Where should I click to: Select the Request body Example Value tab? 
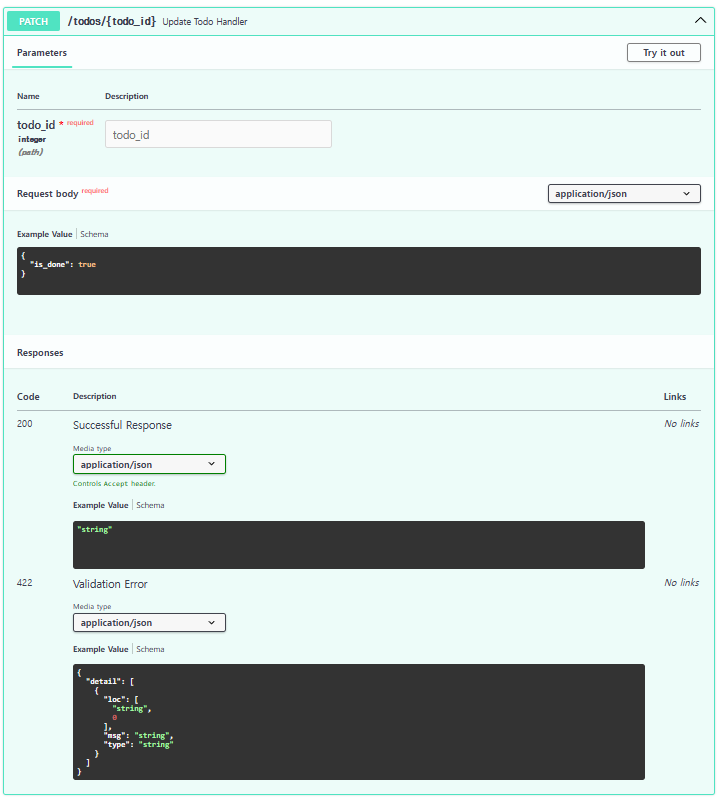(45, 234)
